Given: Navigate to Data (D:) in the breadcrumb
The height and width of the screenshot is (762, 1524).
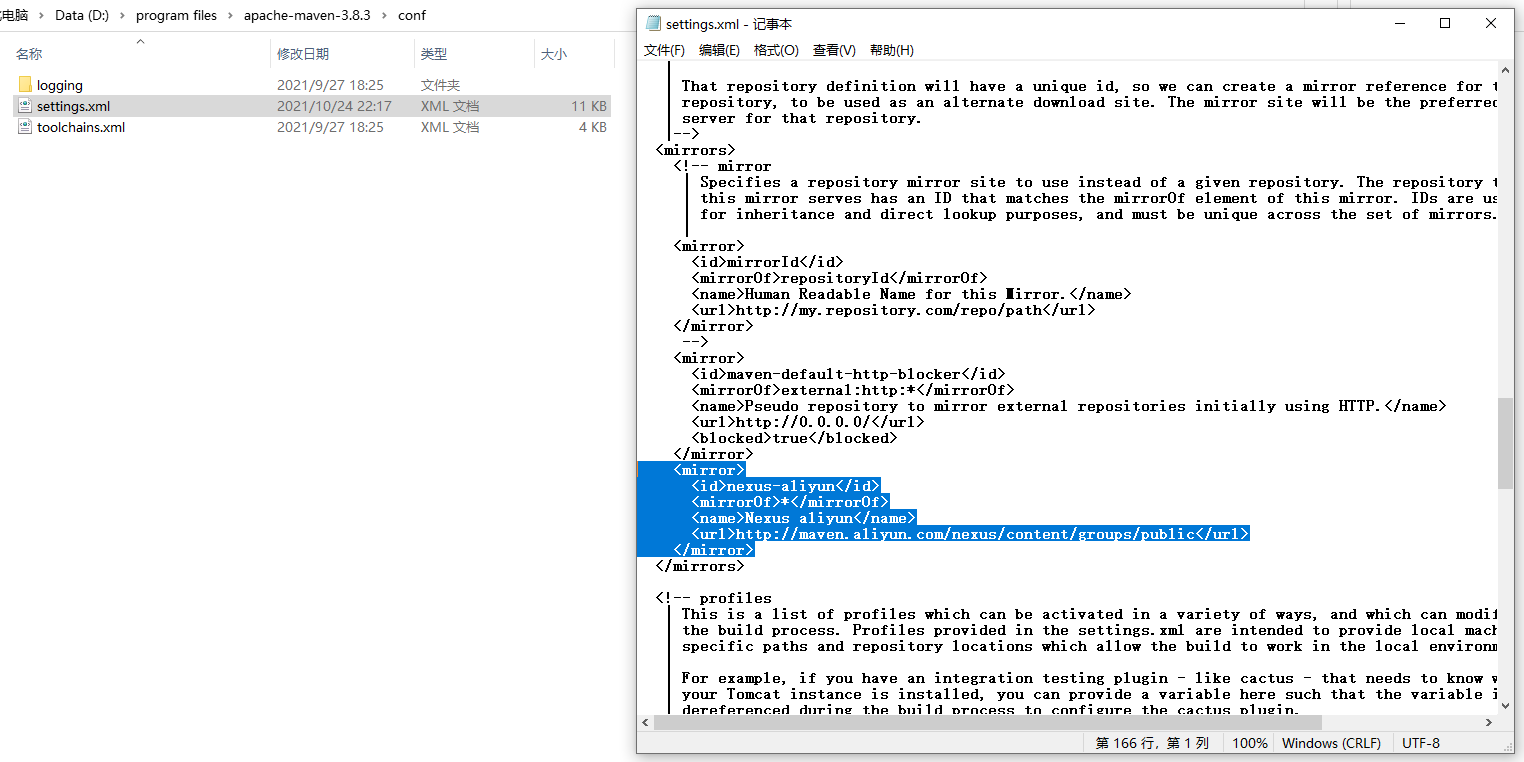Looking at the screenshot, I should pyautogui.click(x=82, y=16).
